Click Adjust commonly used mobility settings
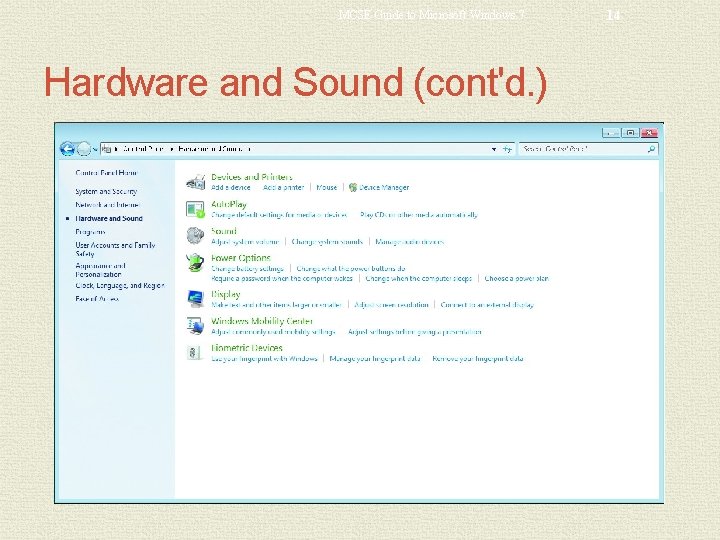The image size is (720, 540). 273,332
